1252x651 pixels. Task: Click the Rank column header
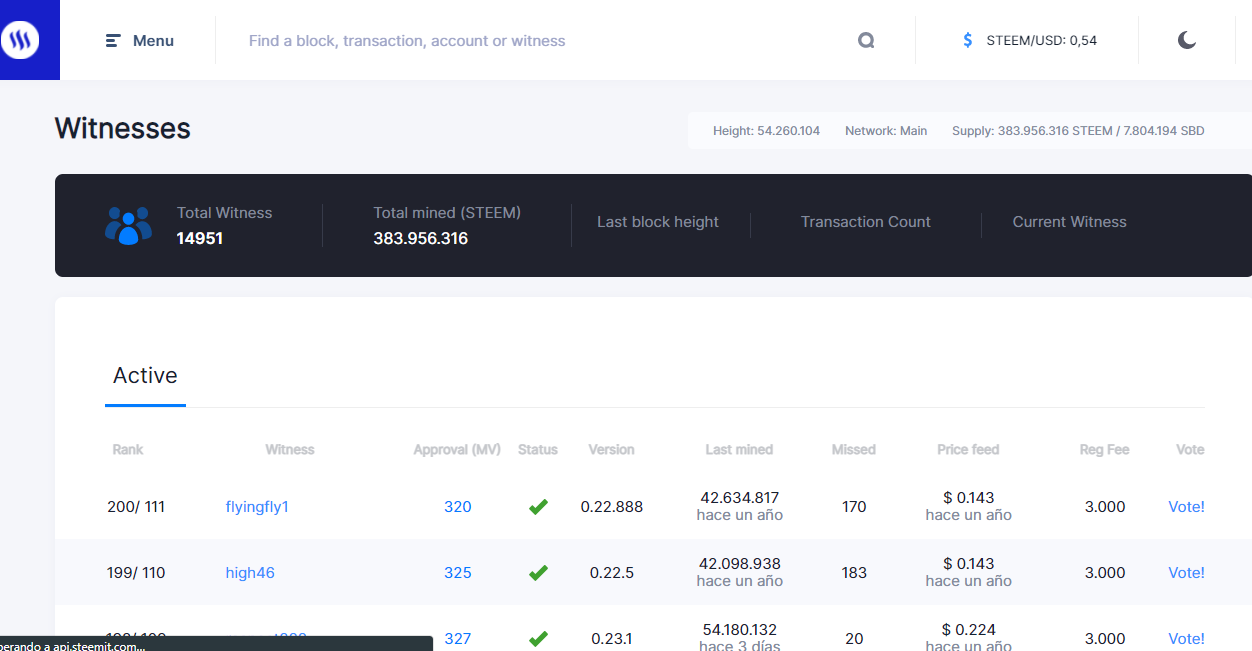click(x=128, y=450)
